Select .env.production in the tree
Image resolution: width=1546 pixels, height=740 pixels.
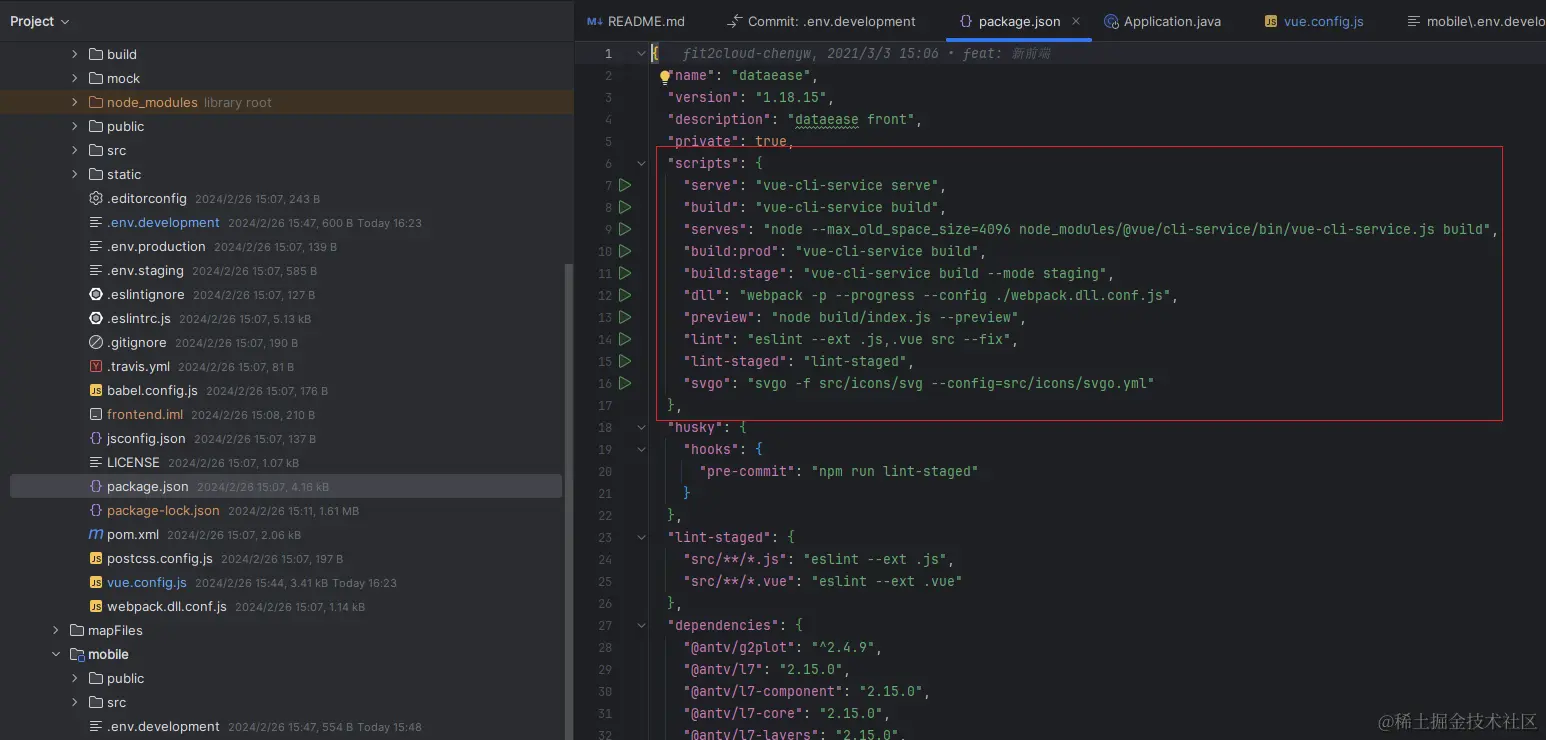pyautogui.click(x=156, y=246)
